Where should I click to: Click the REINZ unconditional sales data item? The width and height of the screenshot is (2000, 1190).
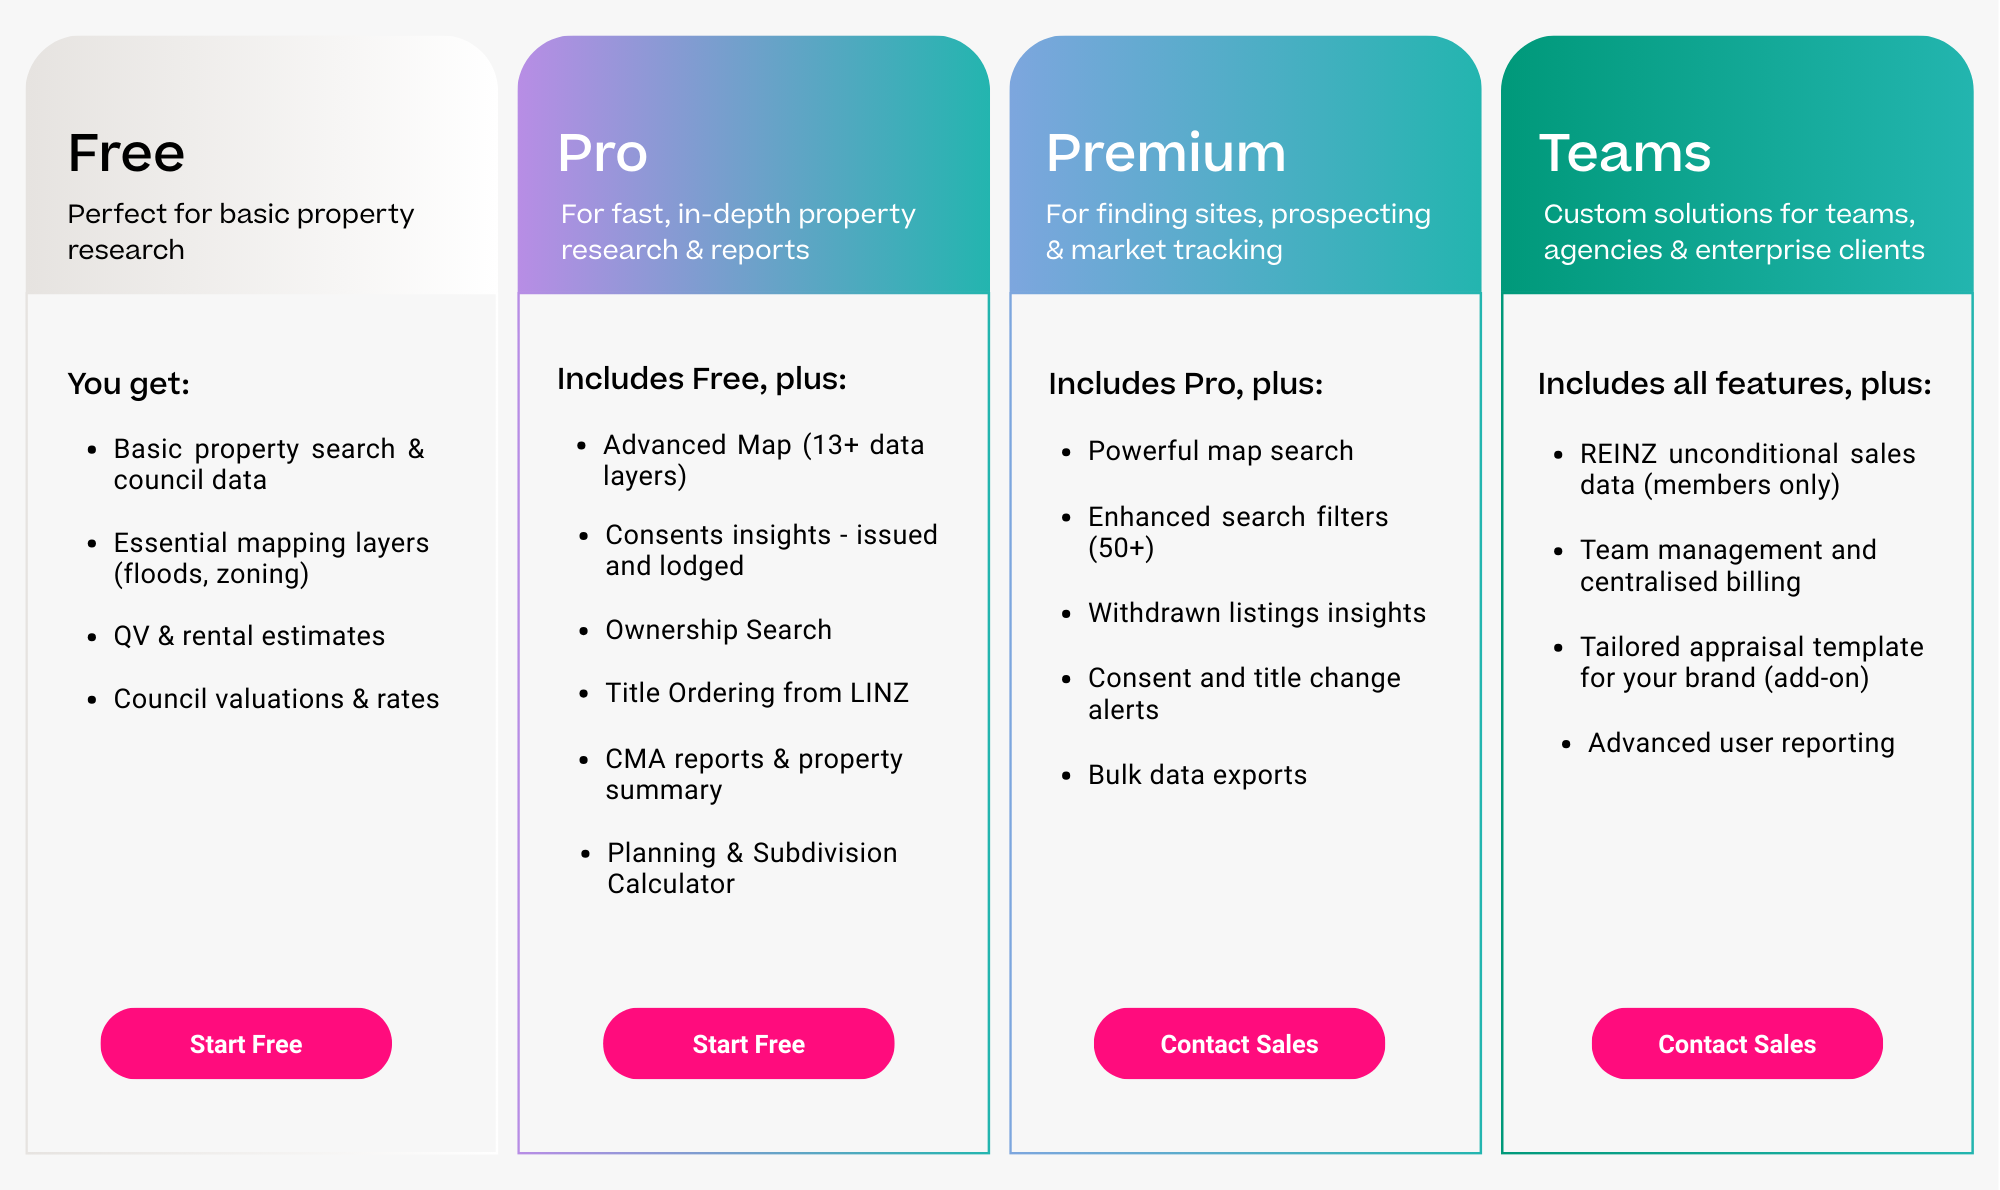point(1747,468)
